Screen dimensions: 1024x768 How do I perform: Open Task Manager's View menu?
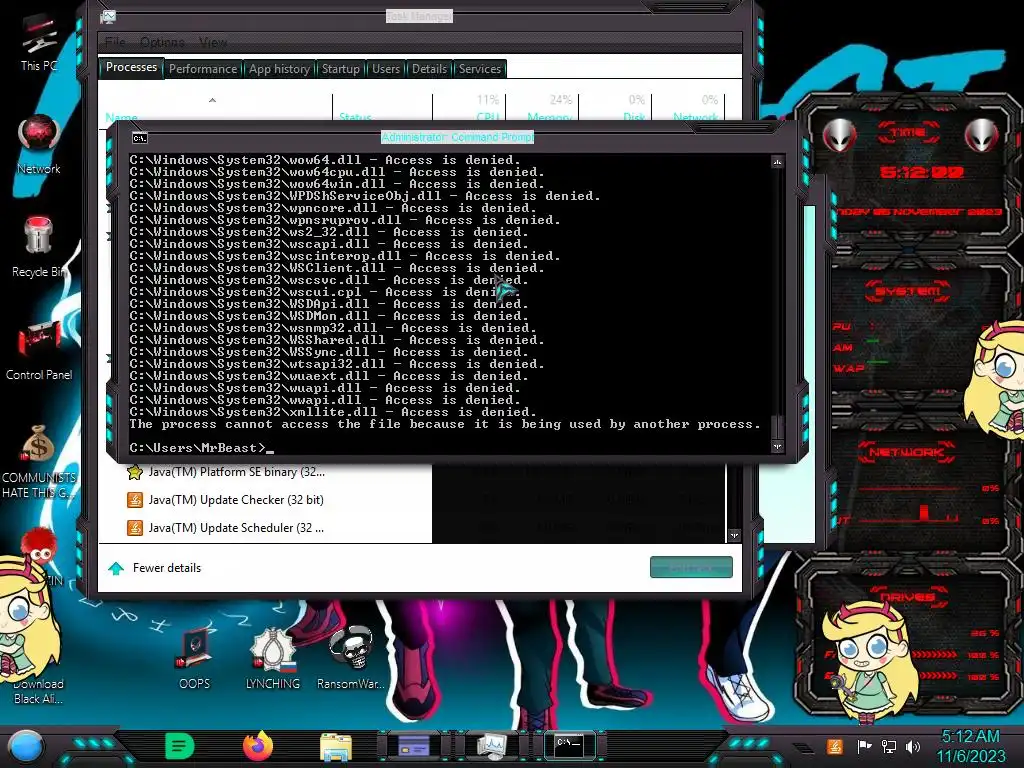coord(213,42)
